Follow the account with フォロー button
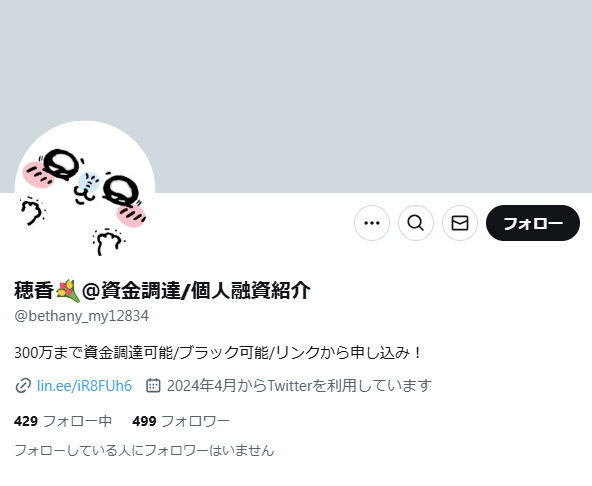Screen dimensions: 592x486 pyautogui.click(x=533, y=223)
